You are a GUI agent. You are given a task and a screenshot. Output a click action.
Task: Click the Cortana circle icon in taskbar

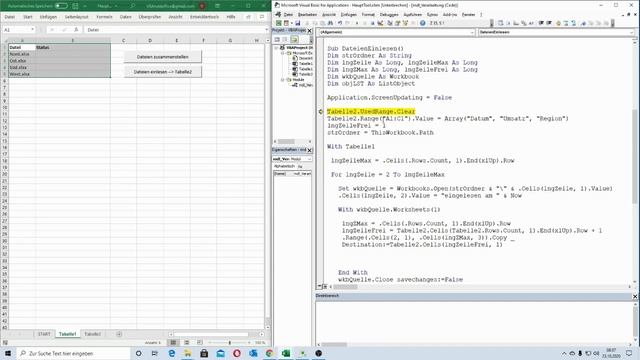coord(138,353)
